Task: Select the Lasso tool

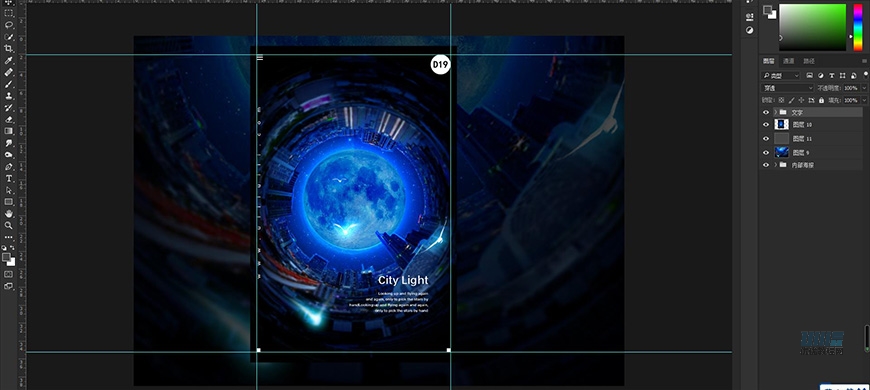Action: pos(9,25)
